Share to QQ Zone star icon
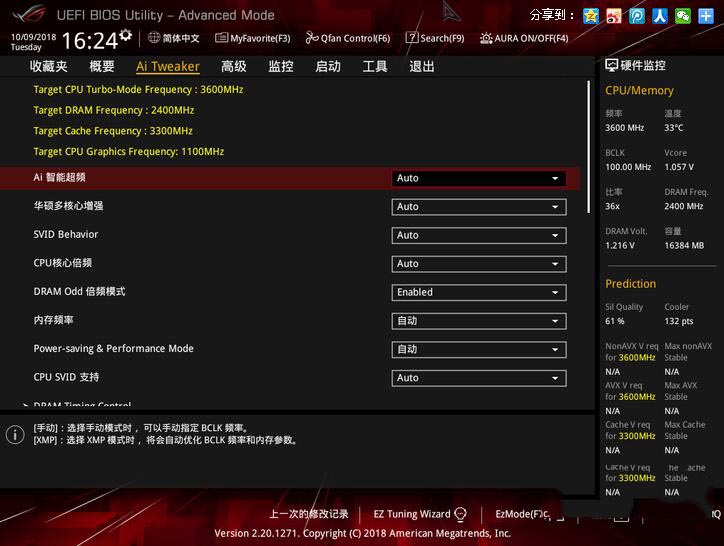This screenshot has width=724, height=546. [591, 16]
